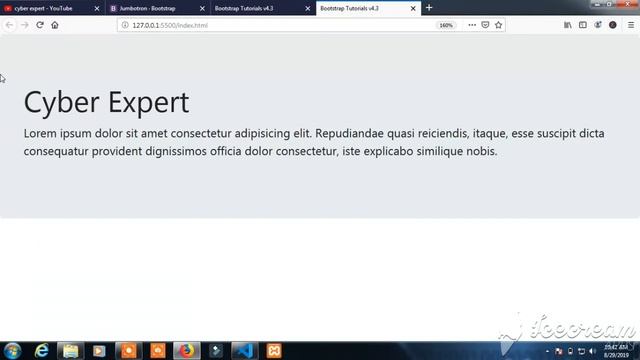
Task: Reload the current page
Action: [40, 25]
